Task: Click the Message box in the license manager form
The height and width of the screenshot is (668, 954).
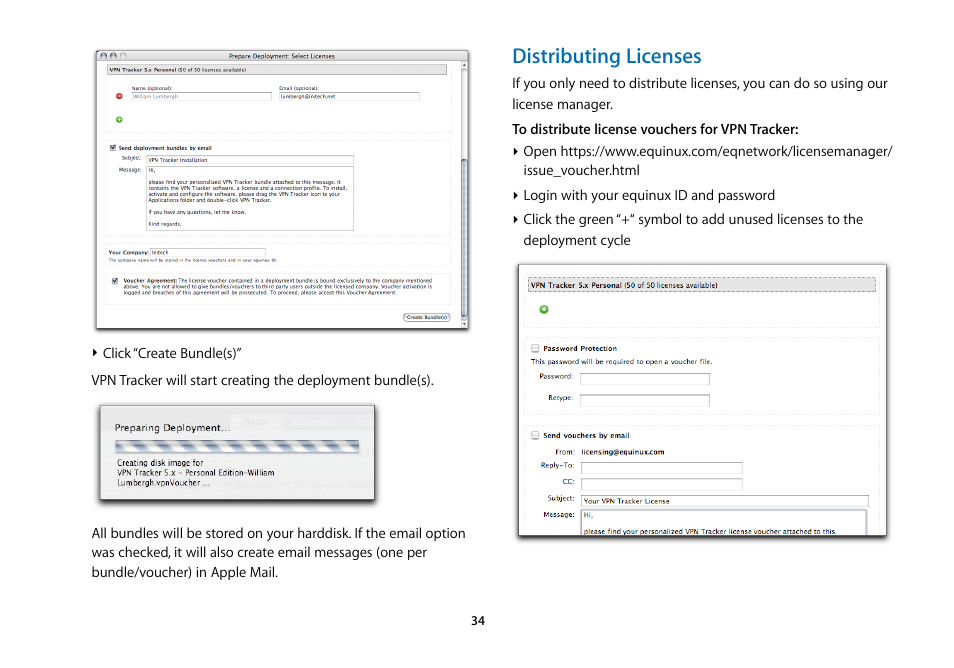Action: coord(723,523)
